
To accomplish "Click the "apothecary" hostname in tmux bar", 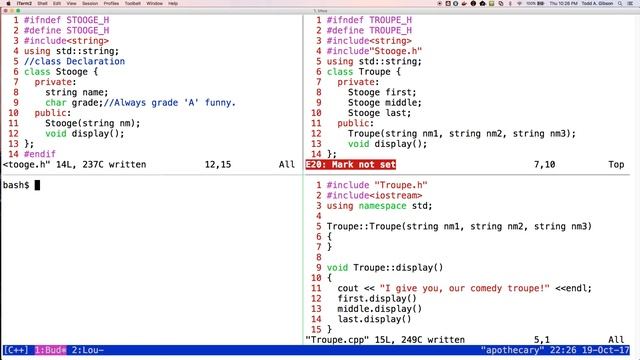I will (512, 350).
